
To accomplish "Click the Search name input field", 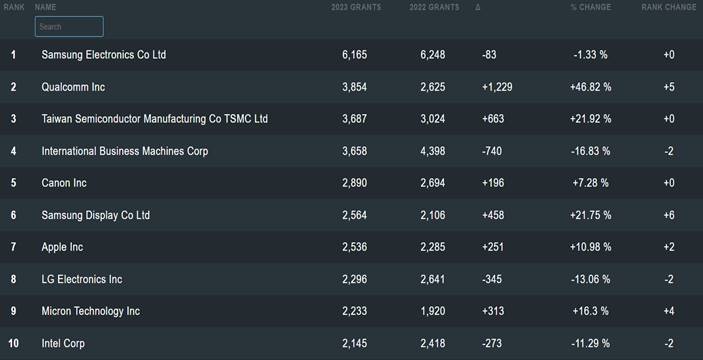I will [69, 26].
